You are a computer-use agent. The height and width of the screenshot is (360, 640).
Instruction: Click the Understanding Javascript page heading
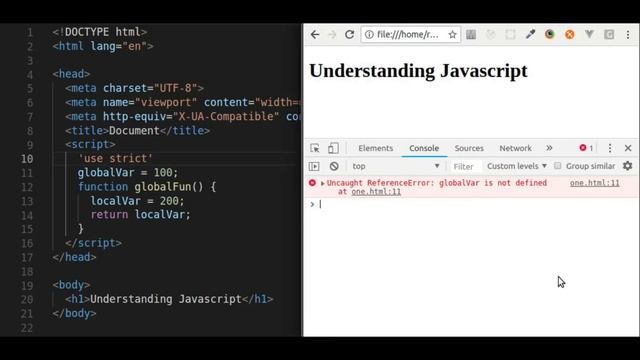418,71
